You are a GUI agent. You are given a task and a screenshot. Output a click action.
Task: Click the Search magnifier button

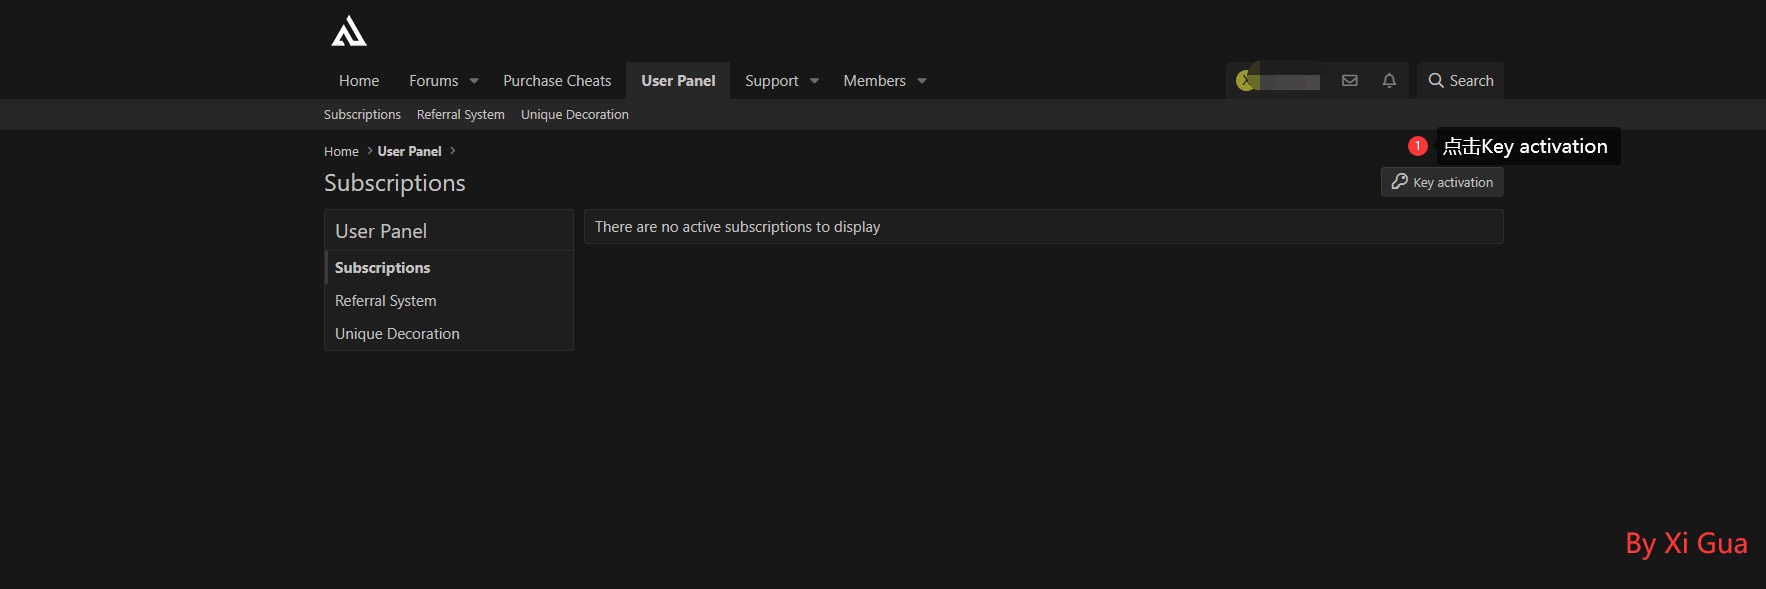pyautogui.click(x=1460, y=81)
